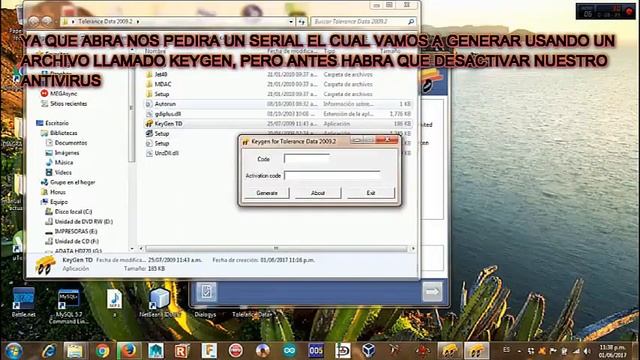Screen dimensions: 640x360
Task: Click the taskbar clock showing 11:38 p.m.
Action: [613, 351]
